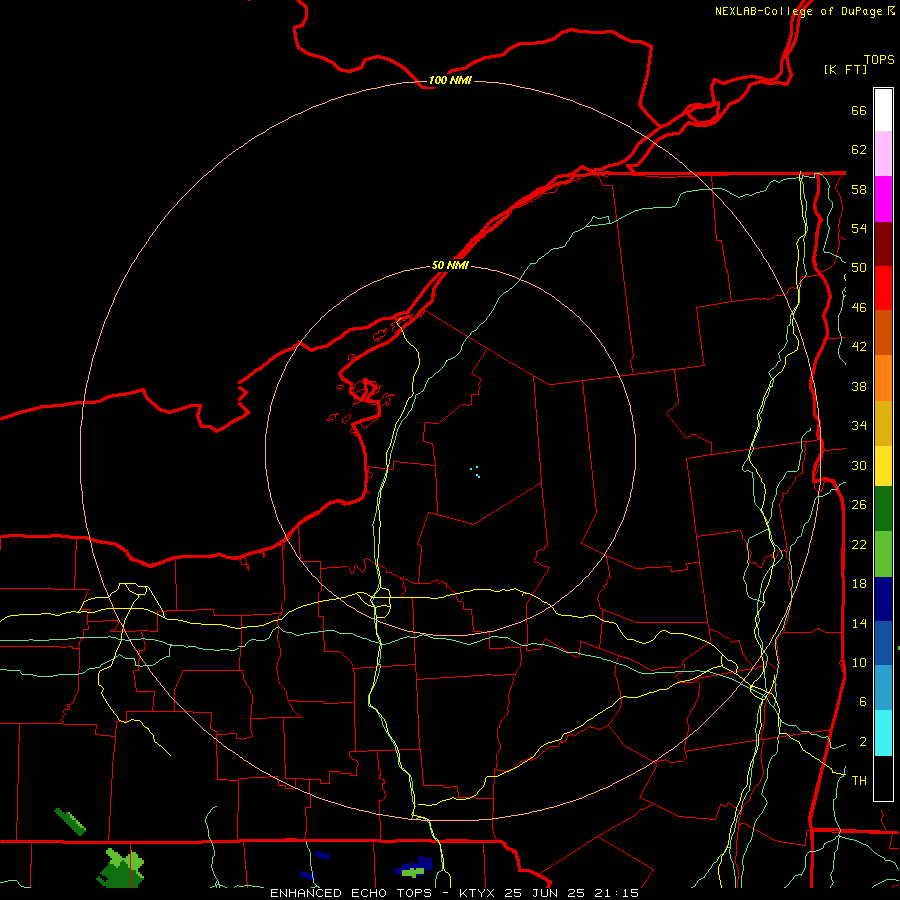
Task: Click the legend value 62
Action: point(859,150)
